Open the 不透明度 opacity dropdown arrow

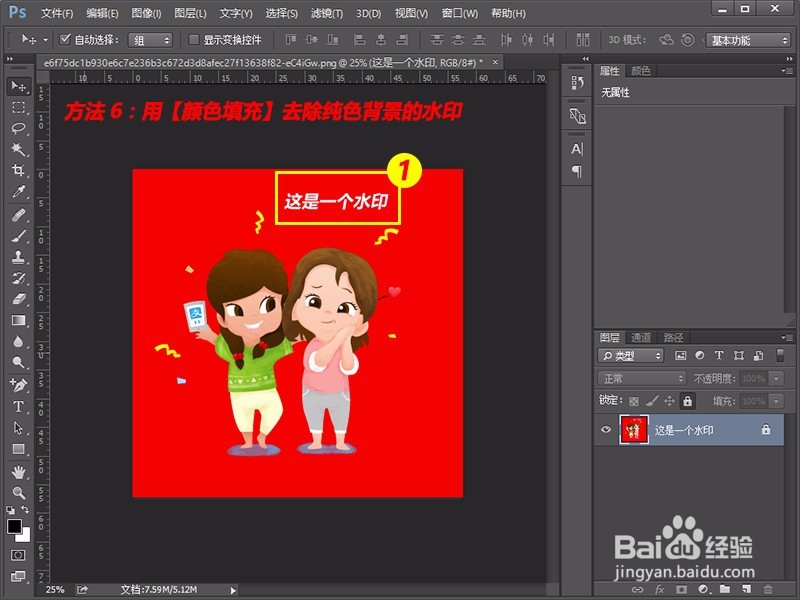click(777, 379)
